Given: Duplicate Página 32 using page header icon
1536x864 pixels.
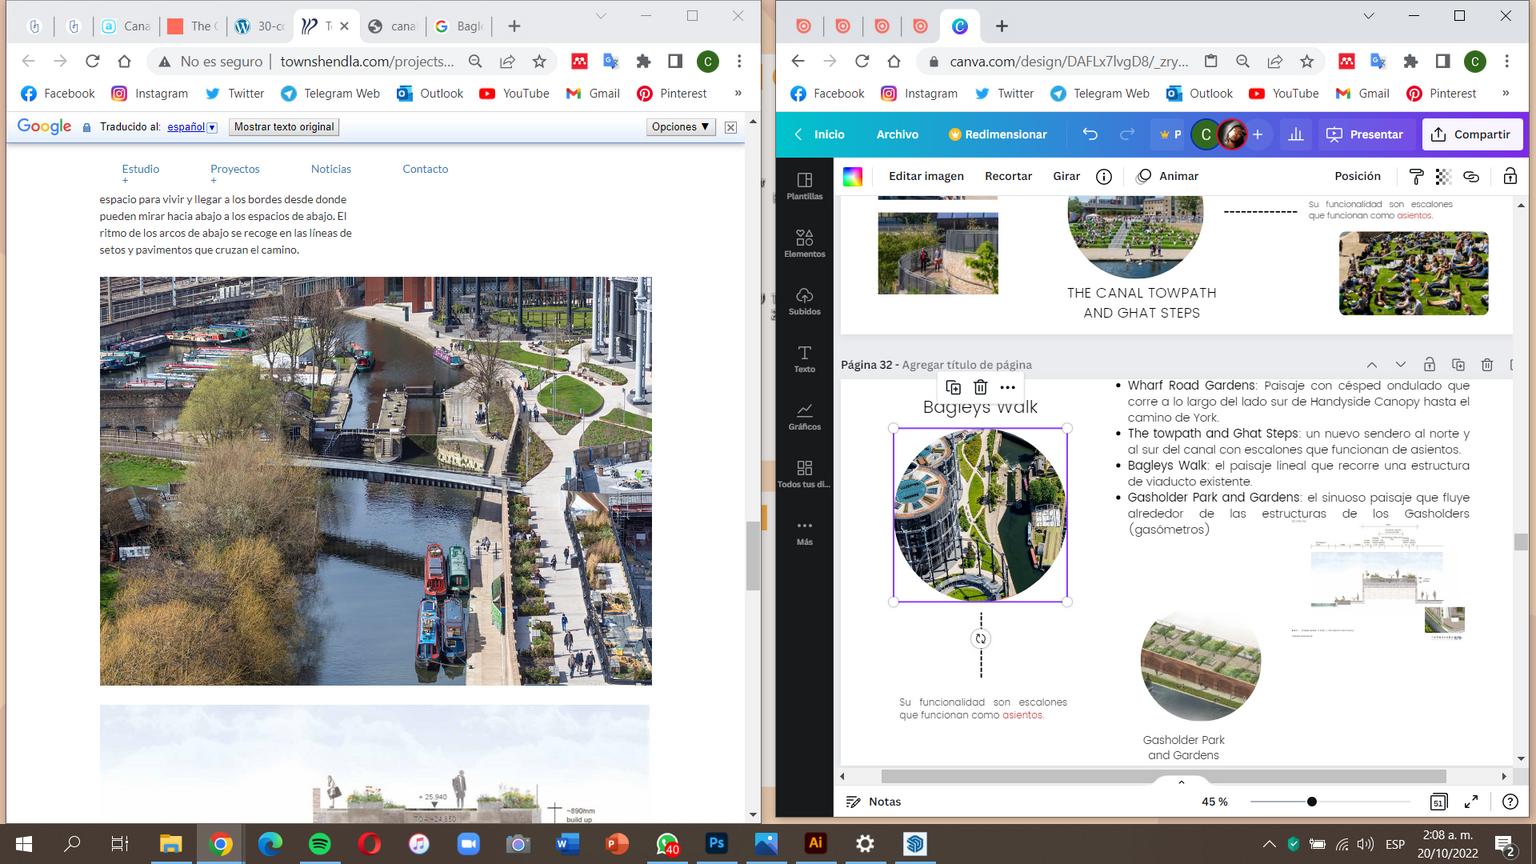Looking at the screenshot, I should 1458,365.
